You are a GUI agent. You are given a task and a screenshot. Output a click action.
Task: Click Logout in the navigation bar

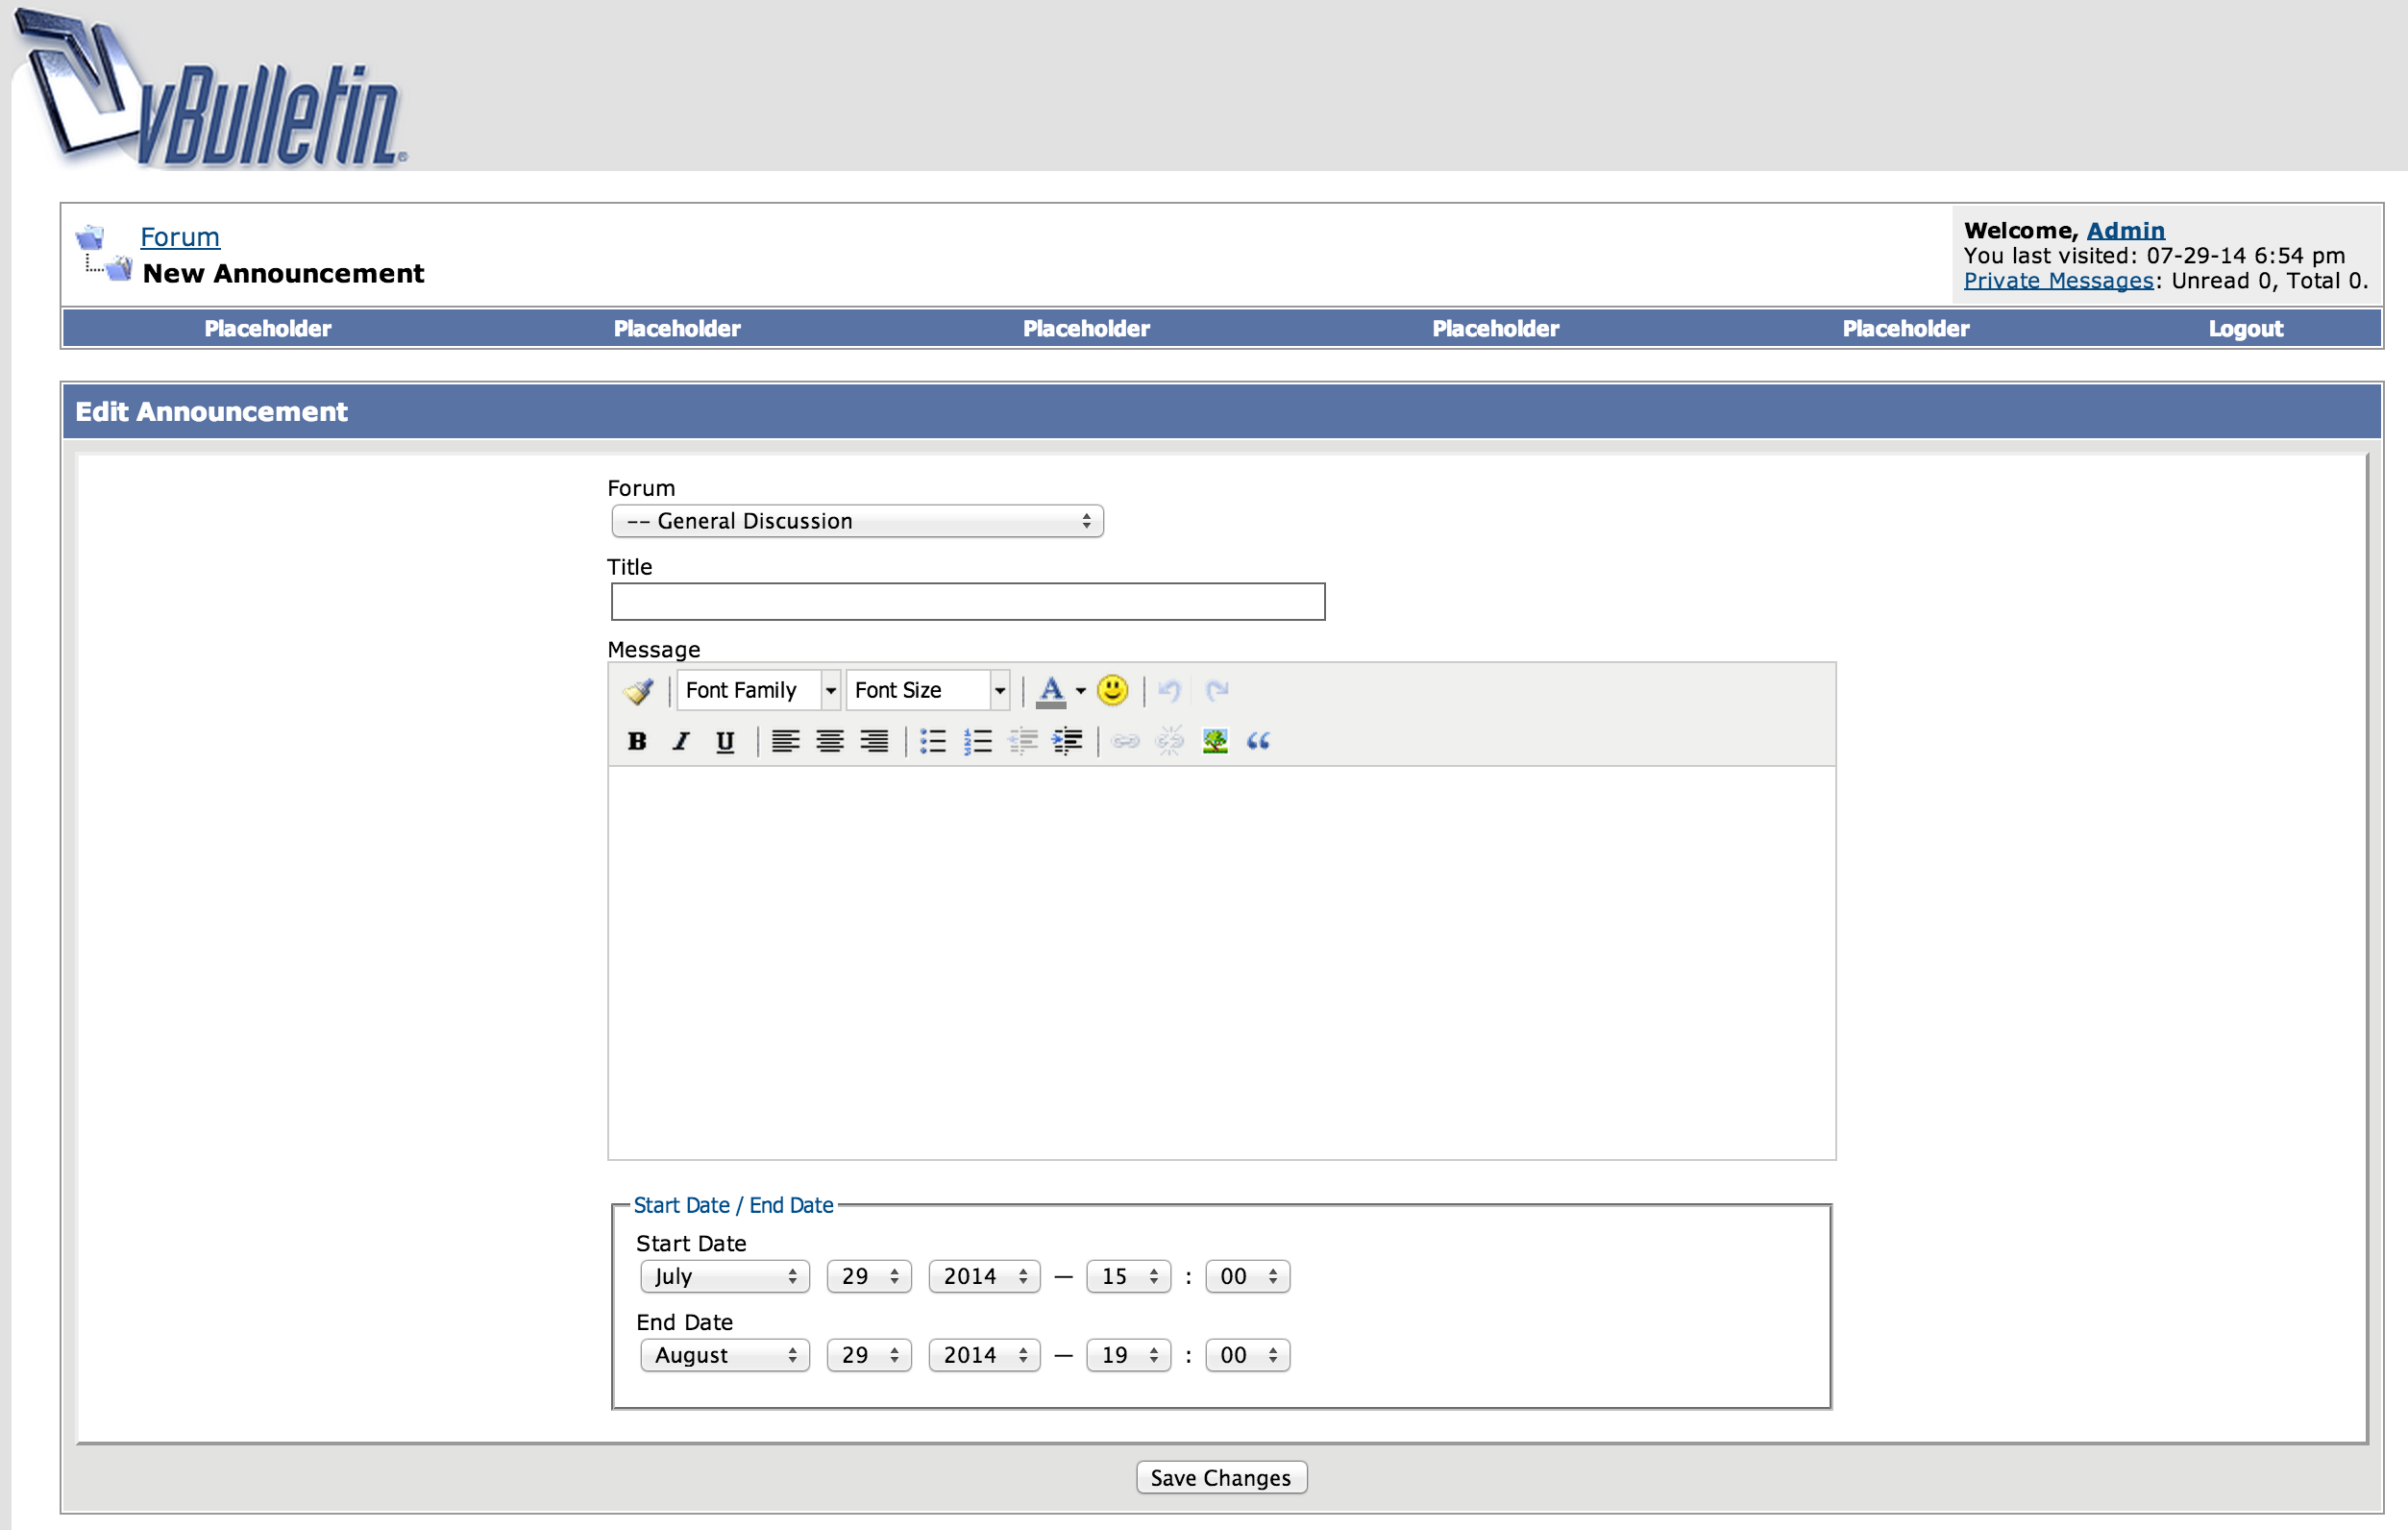(2245, 329)
